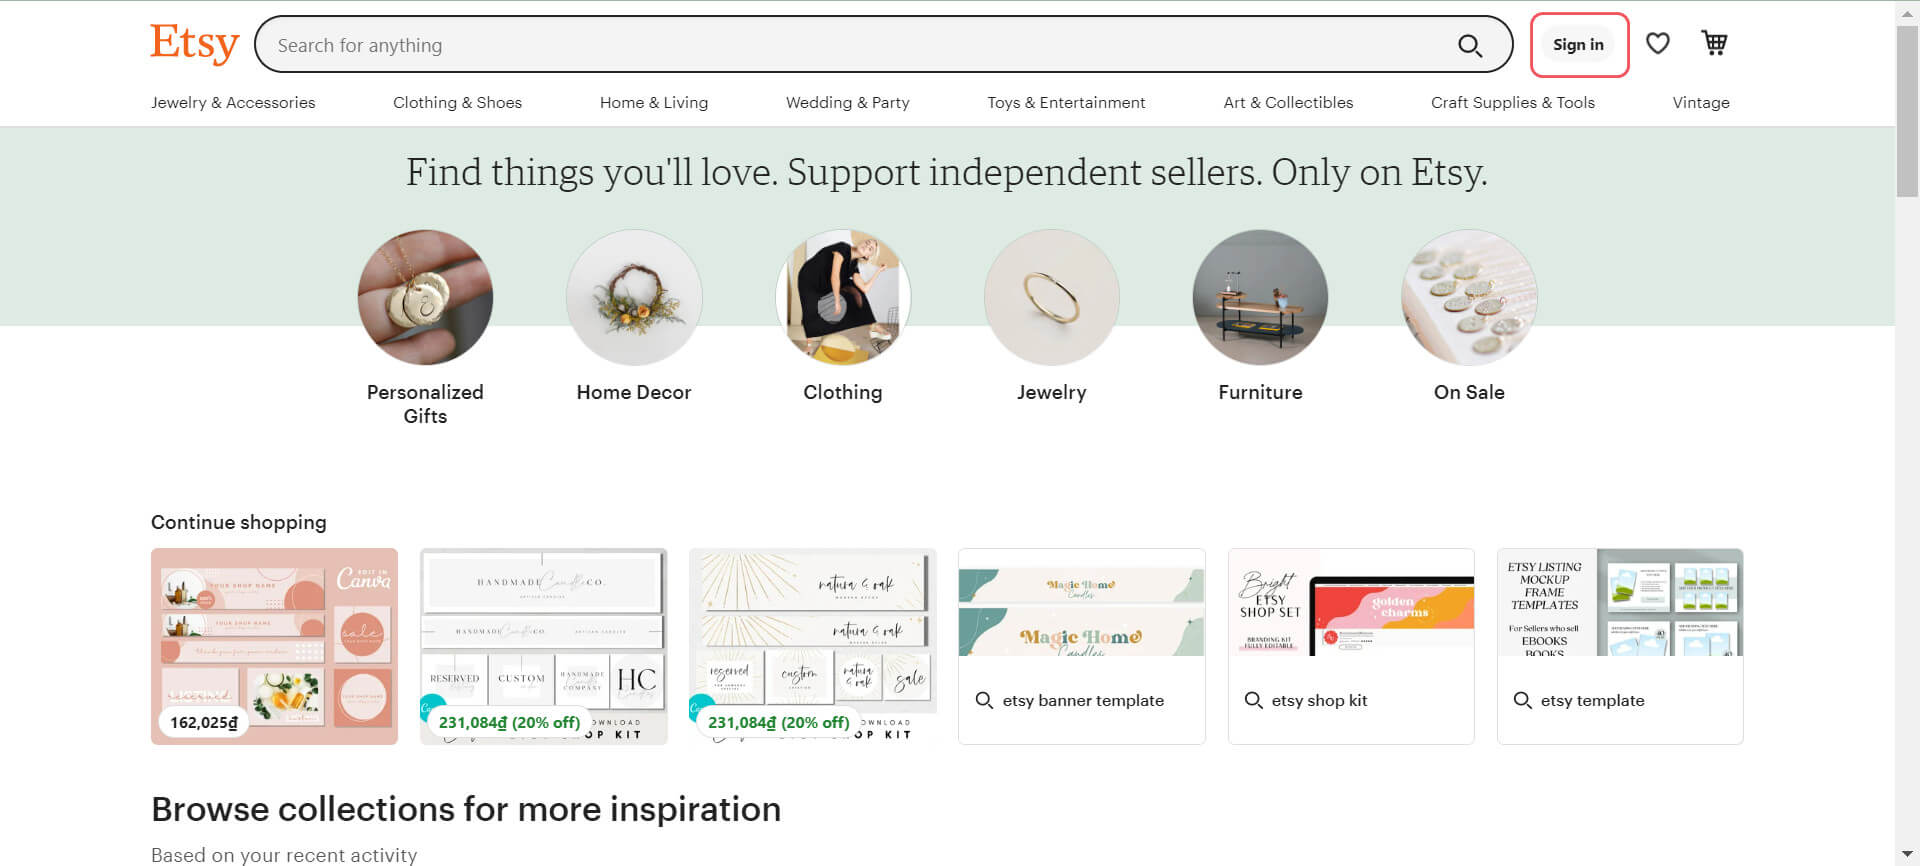Browse the Vintage category

[1701, 102]
